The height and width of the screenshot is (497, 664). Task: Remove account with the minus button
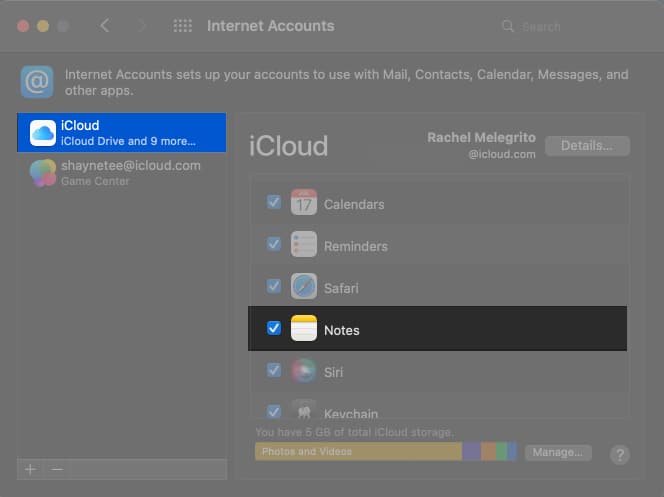(x=57, y=469)
